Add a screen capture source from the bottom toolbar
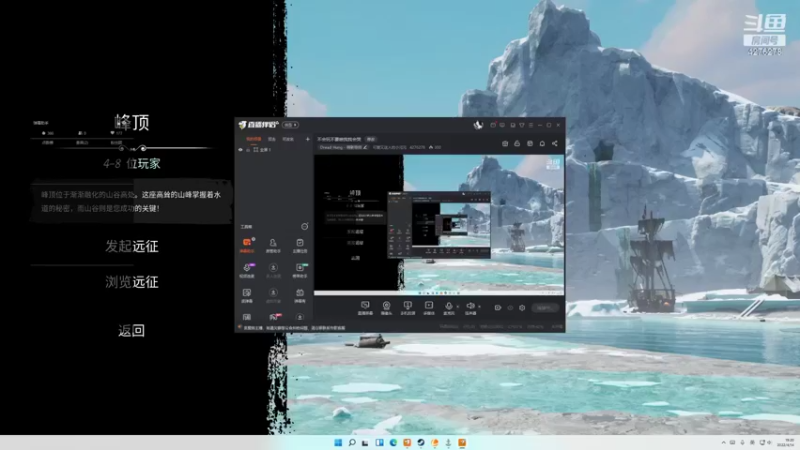This screenshot has width=800, height=450. (x=365, y=308)
